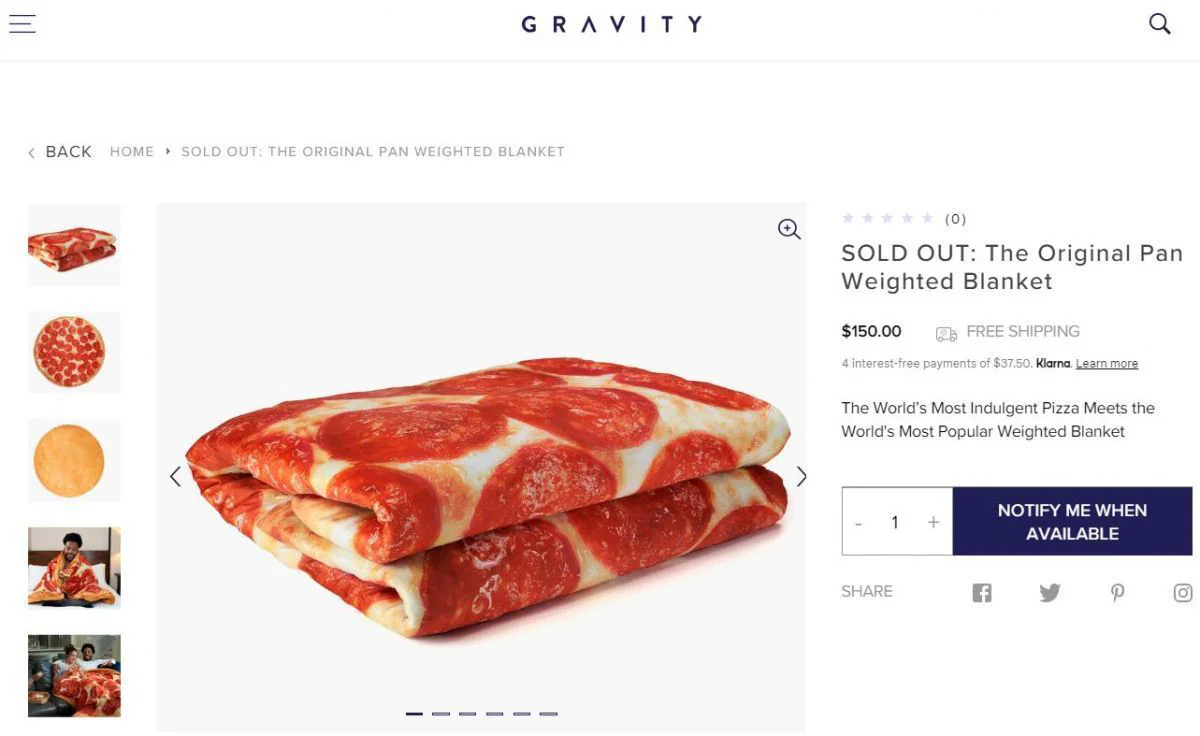Open the hamburger navigation menu
Screen dimensions: 1200x736
point(22,23)
